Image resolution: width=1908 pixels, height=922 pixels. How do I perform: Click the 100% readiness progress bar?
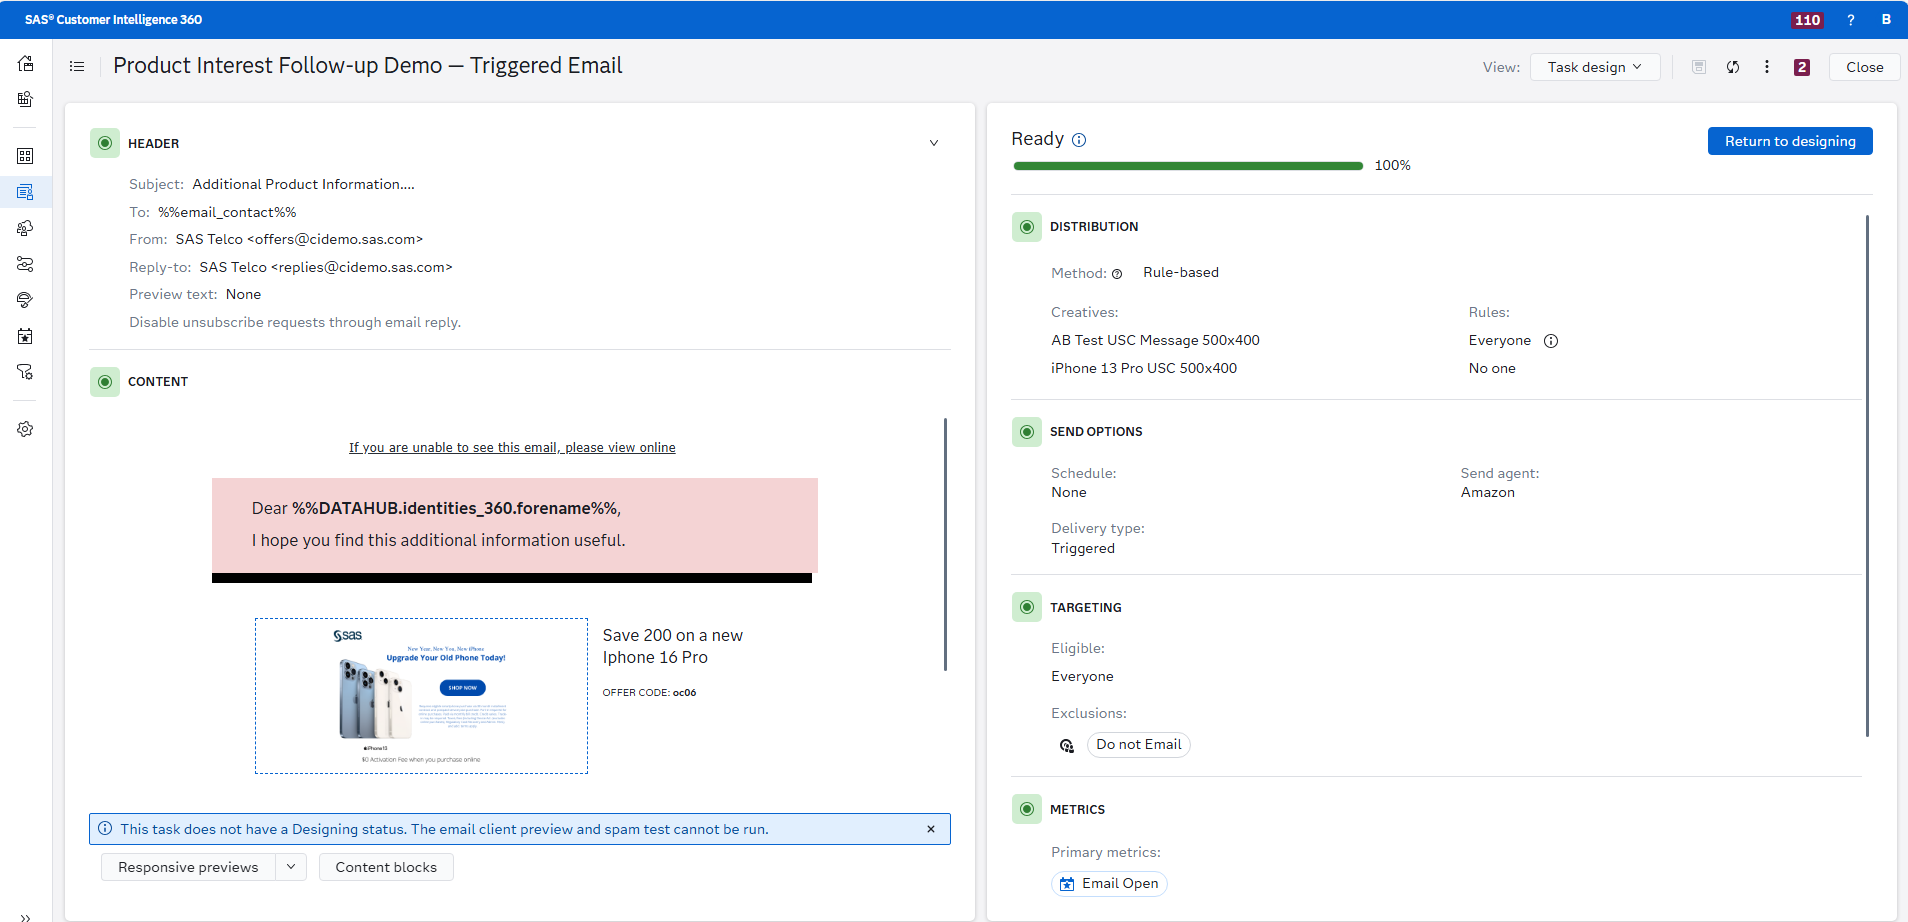[x=1188, y=166]
